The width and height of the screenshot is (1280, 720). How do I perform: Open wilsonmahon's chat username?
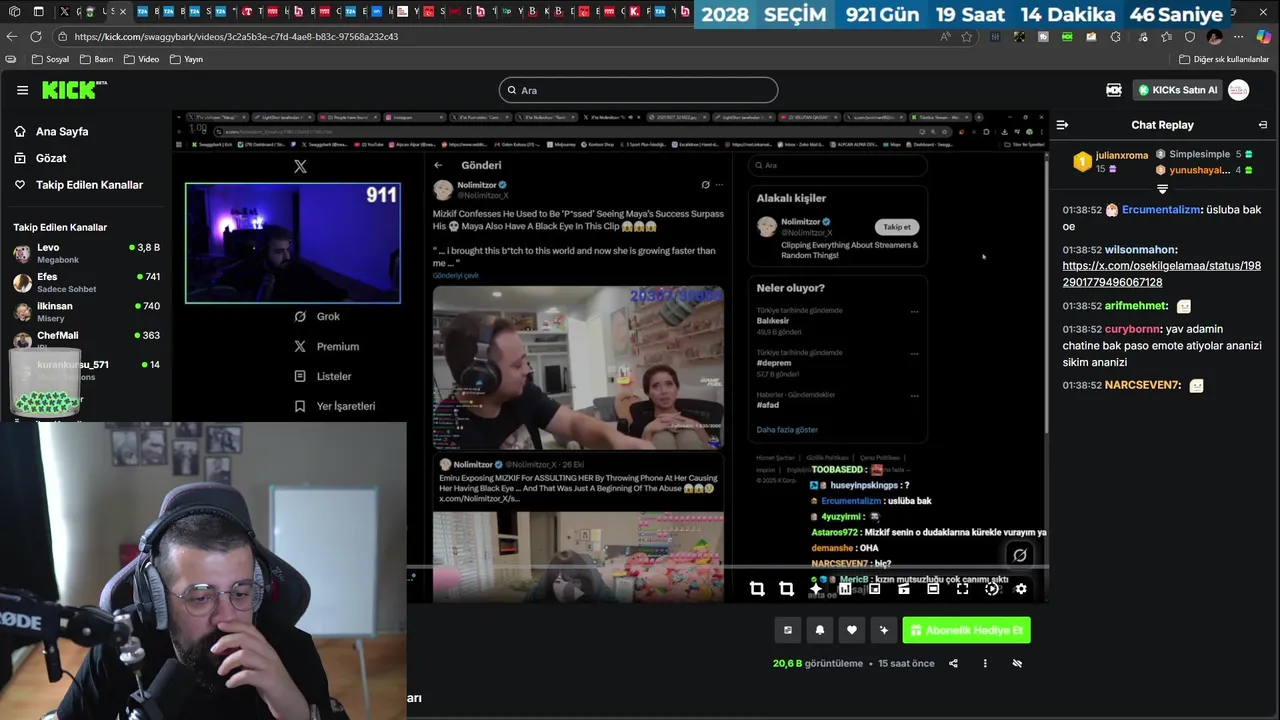click(x=1141, y=250)
